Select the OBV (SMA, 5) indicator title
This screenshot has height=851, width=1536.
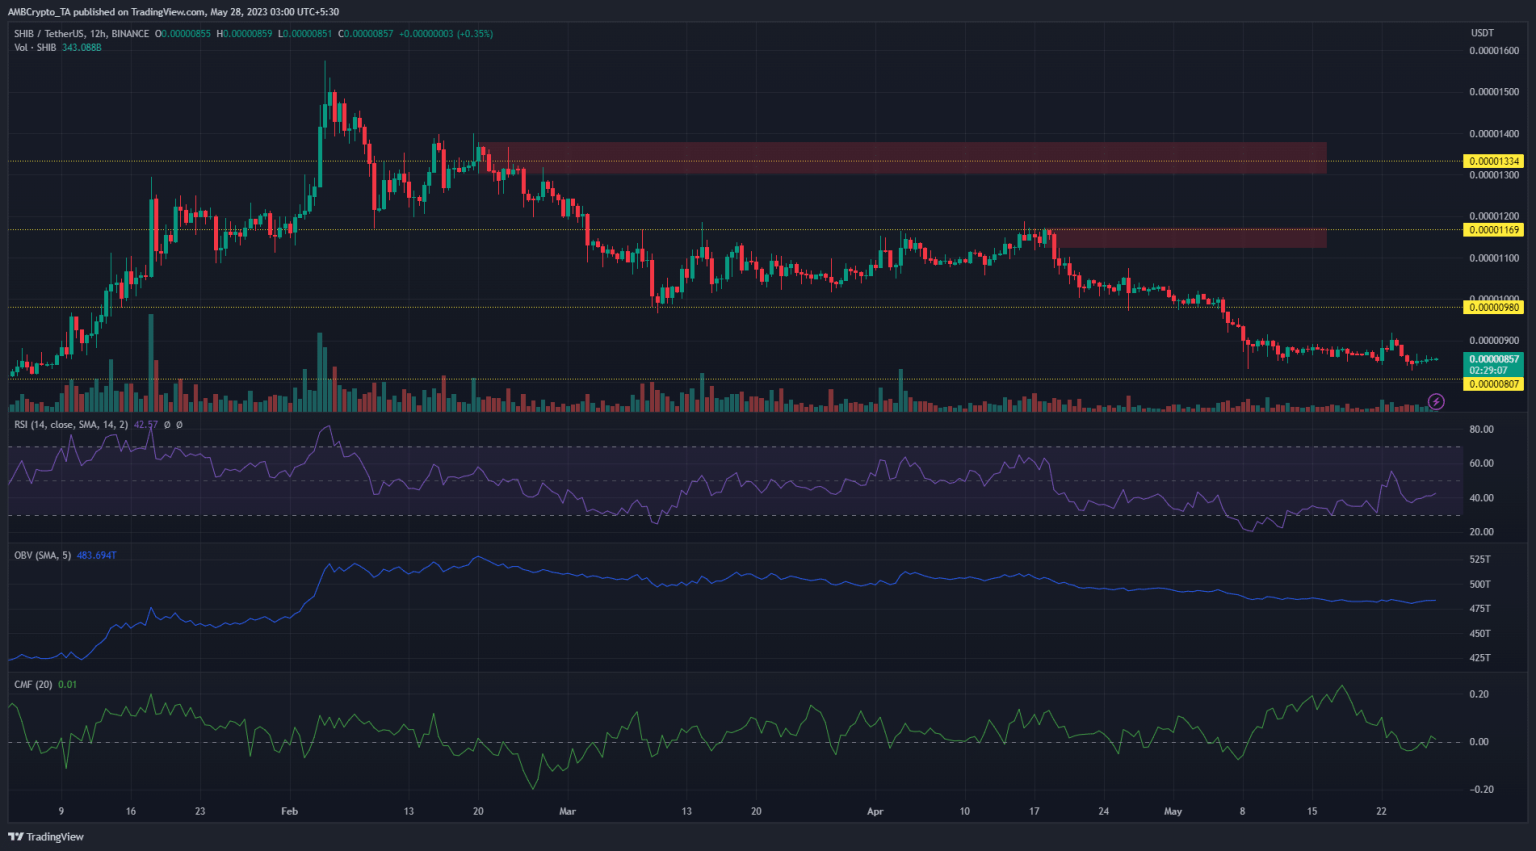pos(45,555)
